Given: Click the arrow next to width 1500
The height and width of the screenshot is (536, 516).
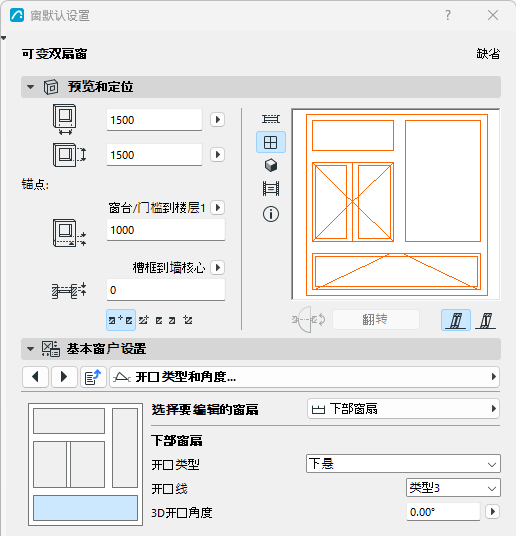Looking at the screenshot, I should pyautogui.click(x=217, y=120).
